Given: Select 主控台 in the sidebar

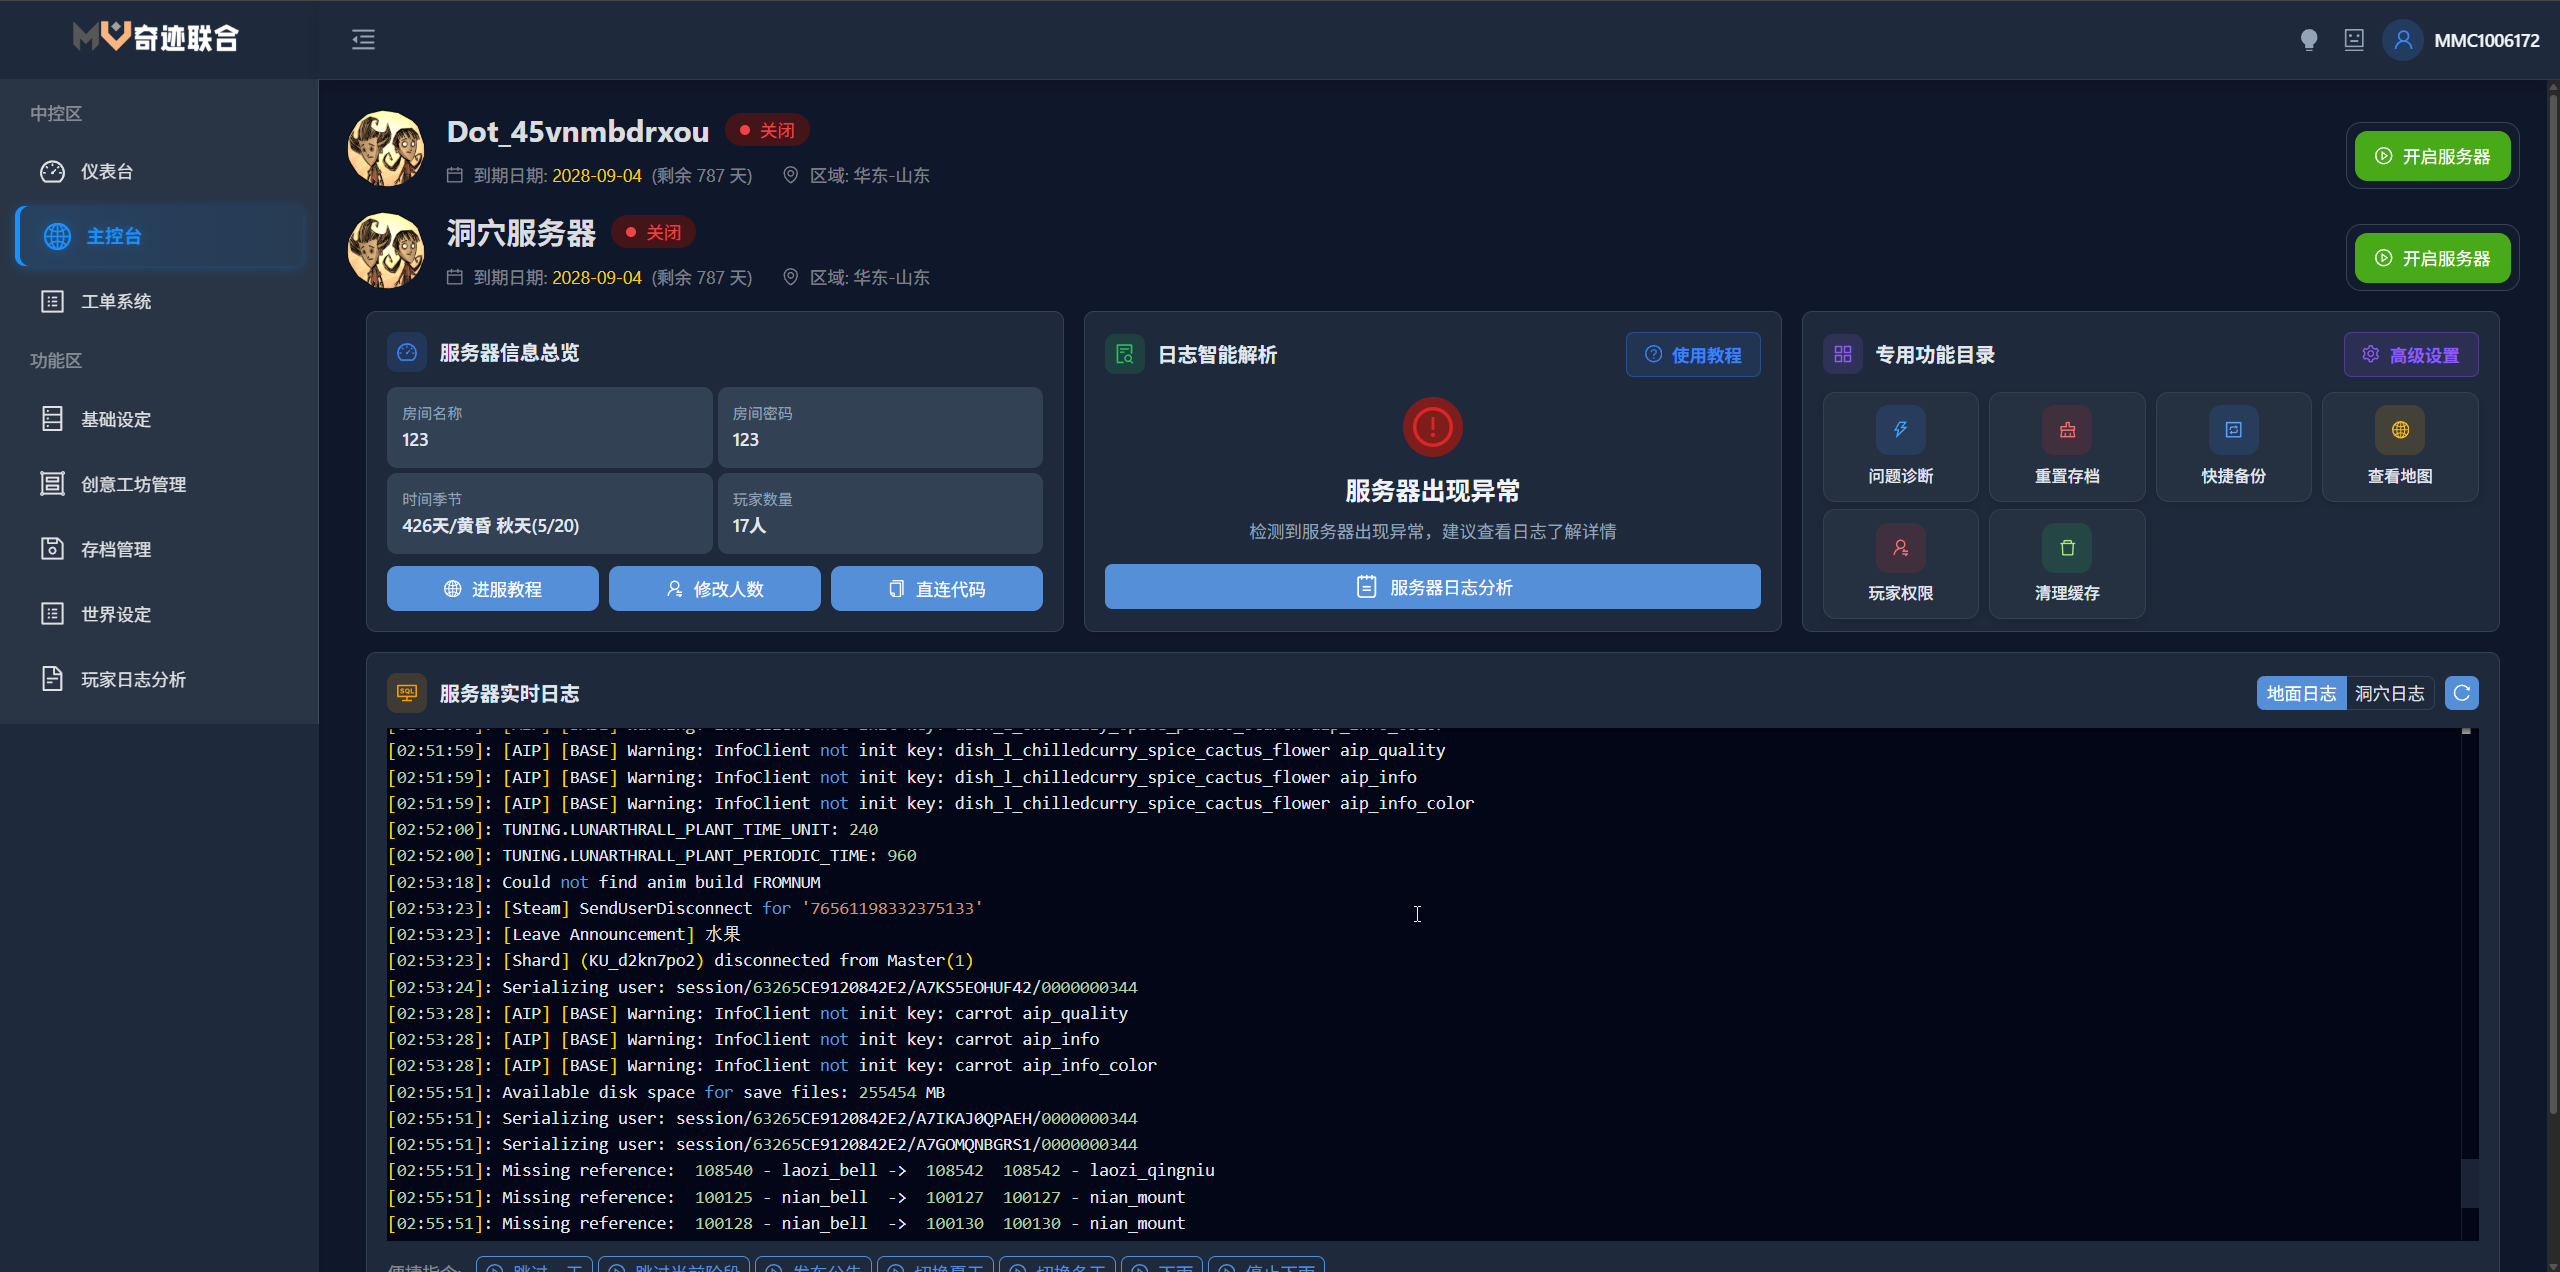Looking at the screenshot, I should point(160,237).
